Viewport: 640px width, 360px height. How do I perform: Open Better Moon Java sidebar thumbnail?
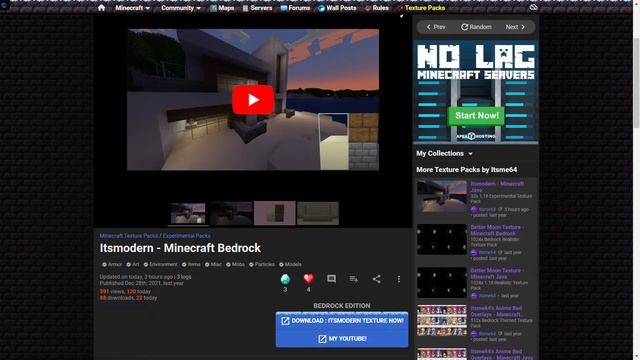pos(442,282)
